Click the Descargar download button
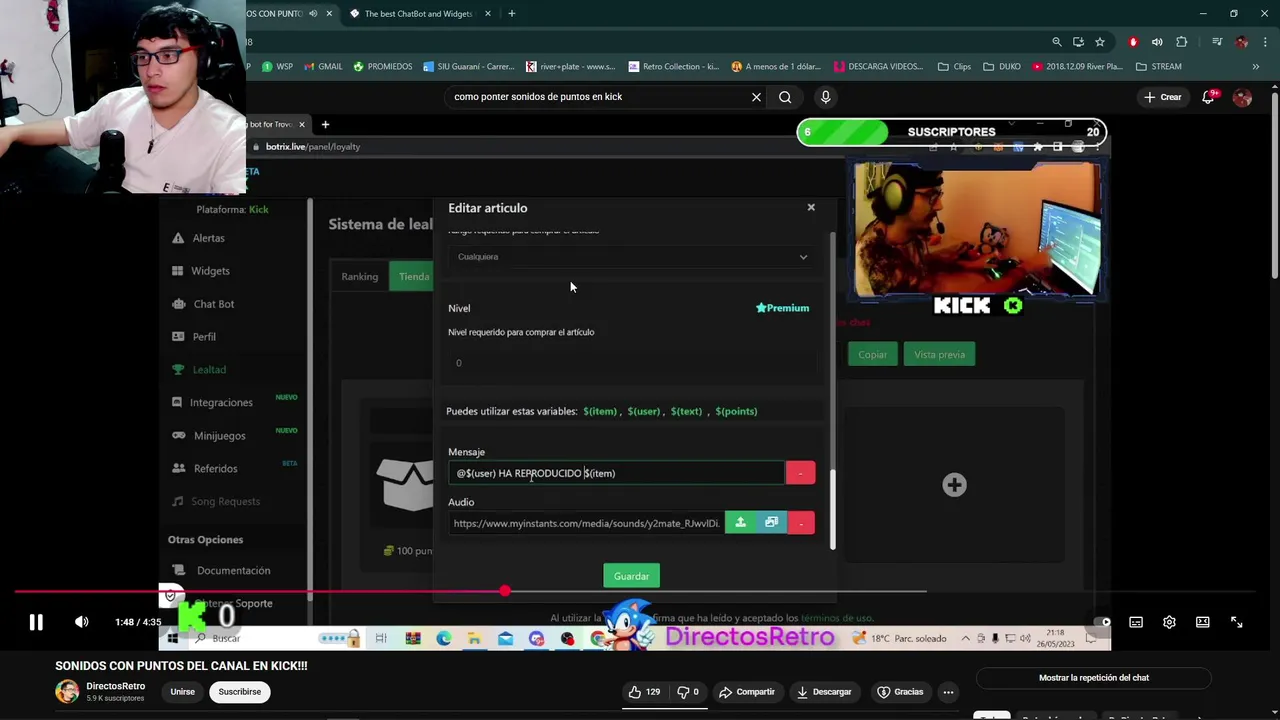Image resolution: width=1280 pixels, height=720 pixels. coord(824,692)
